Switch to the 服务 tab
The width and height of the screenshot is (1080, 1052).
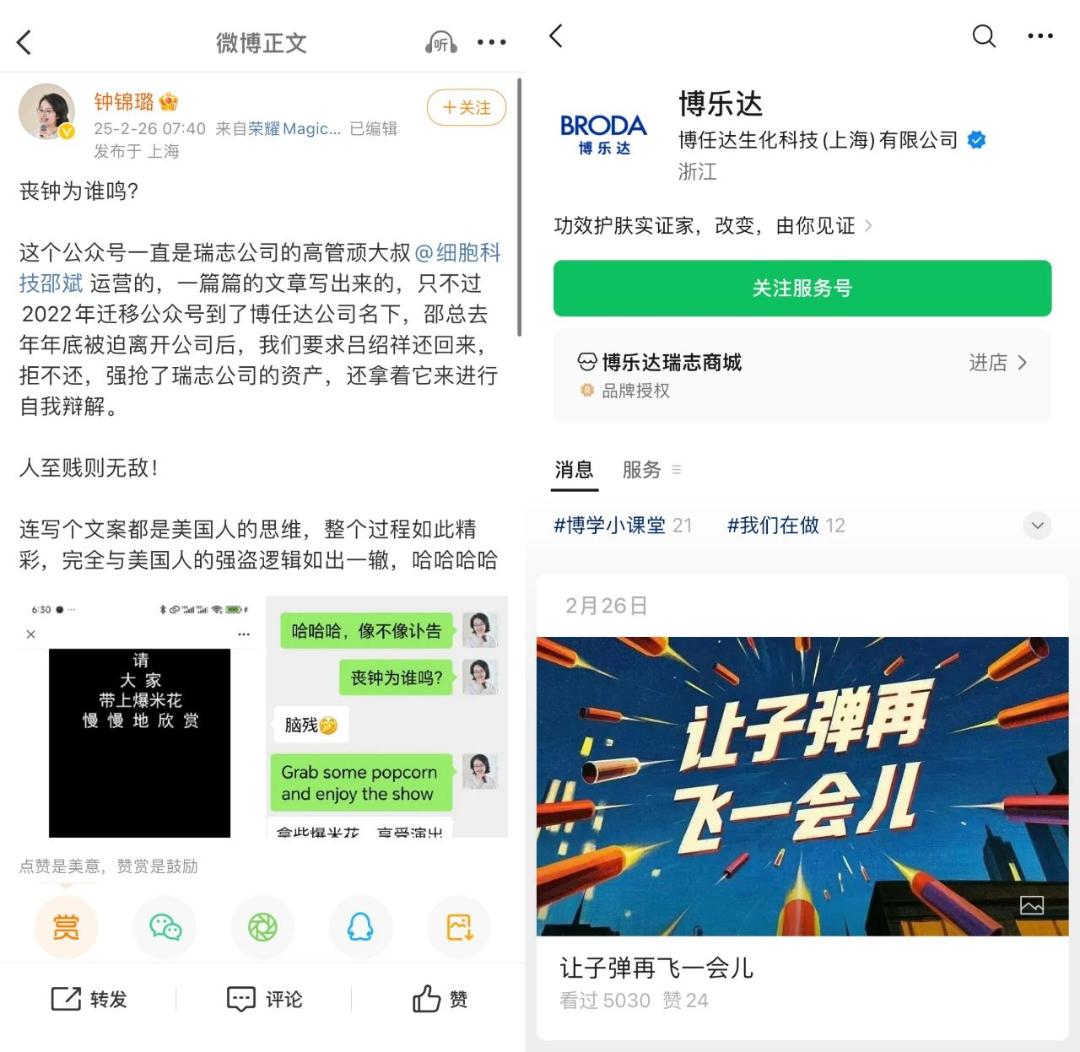click(642, 470)
